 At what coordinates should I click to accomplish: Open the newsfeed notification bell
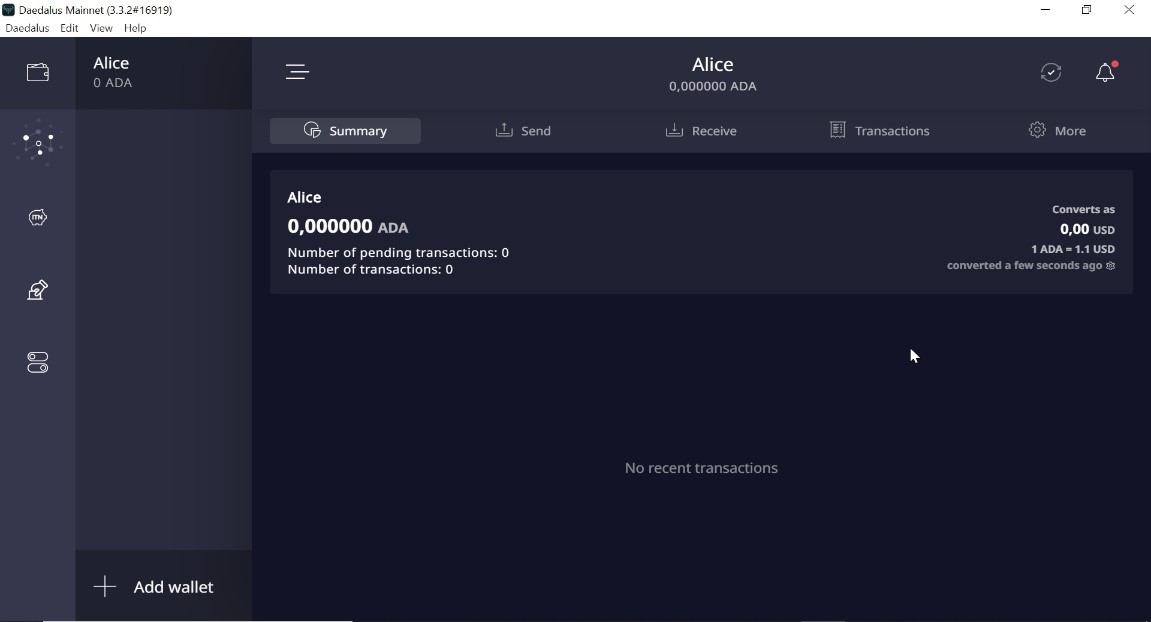pos(1105,72)
